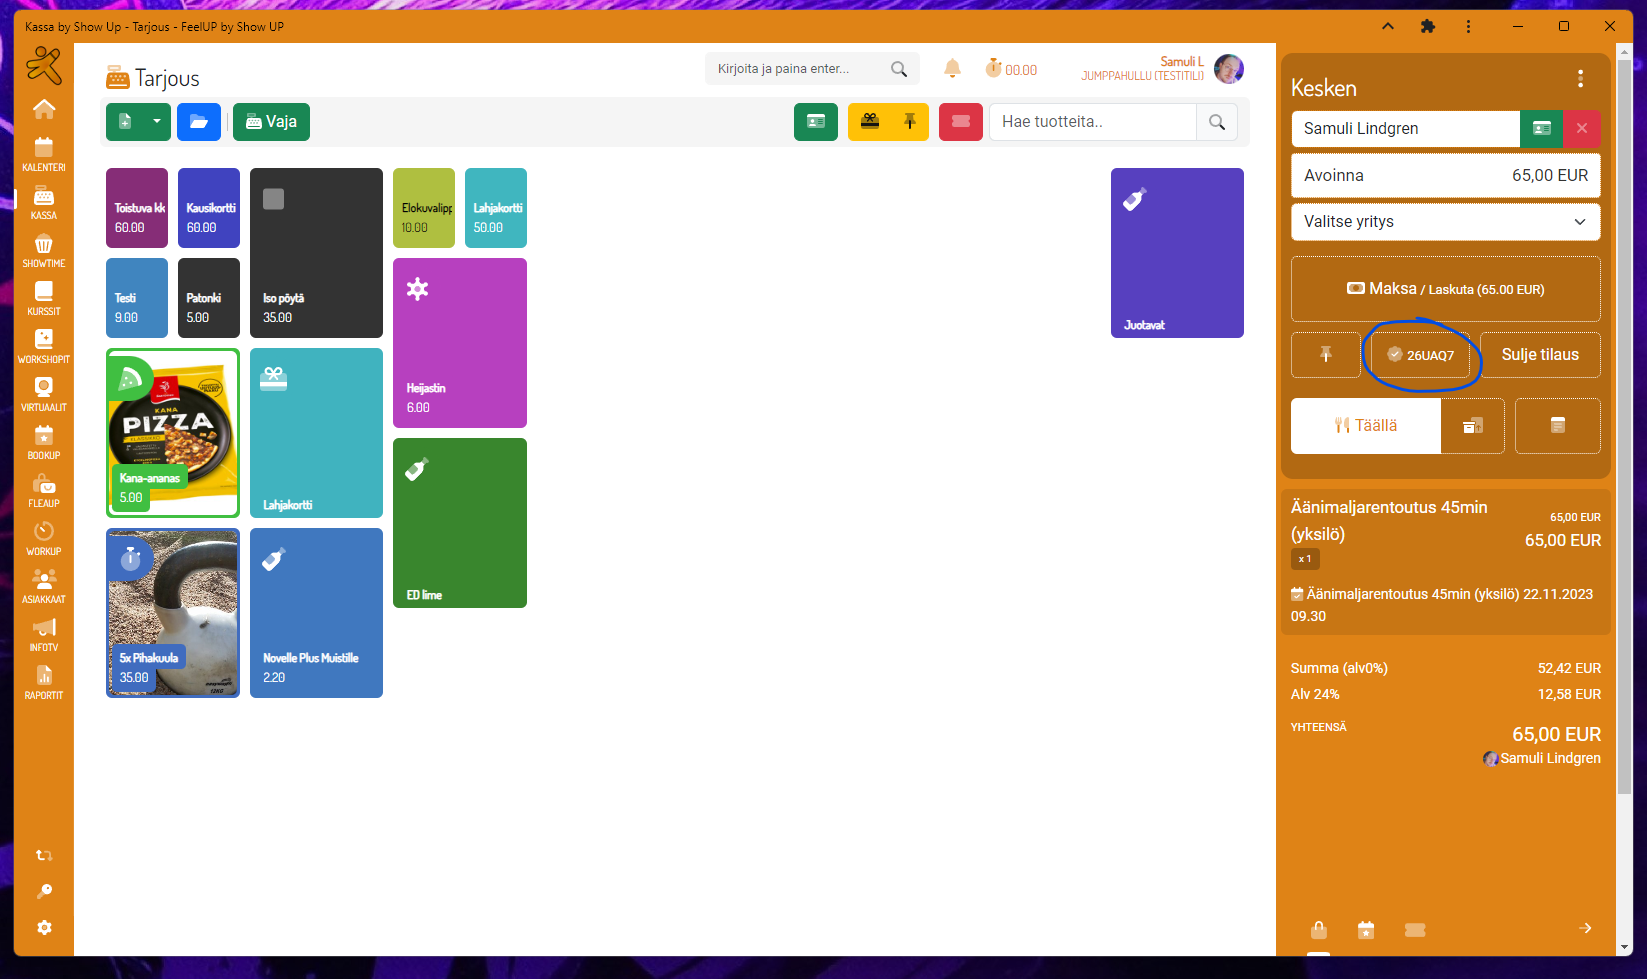Click the gift card icon in yellow toolbar
The height and width of the screenshot is (979, 1647).
click(869, 122)
